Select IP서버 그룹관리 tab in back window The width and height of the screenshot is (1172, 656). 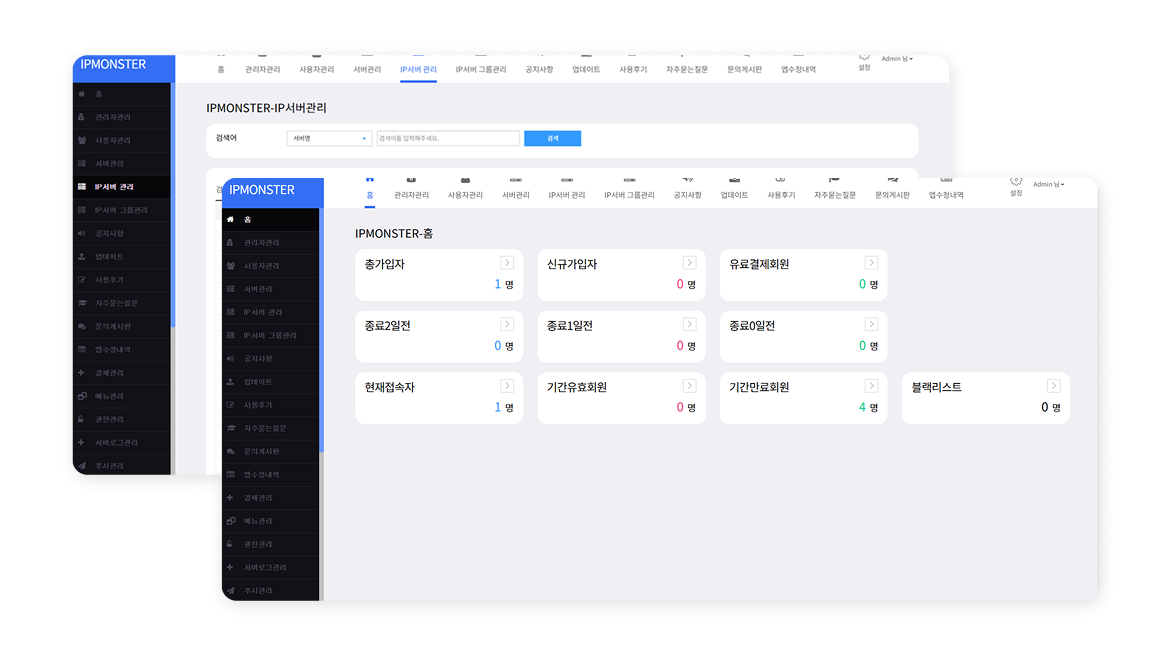point(481,67)
